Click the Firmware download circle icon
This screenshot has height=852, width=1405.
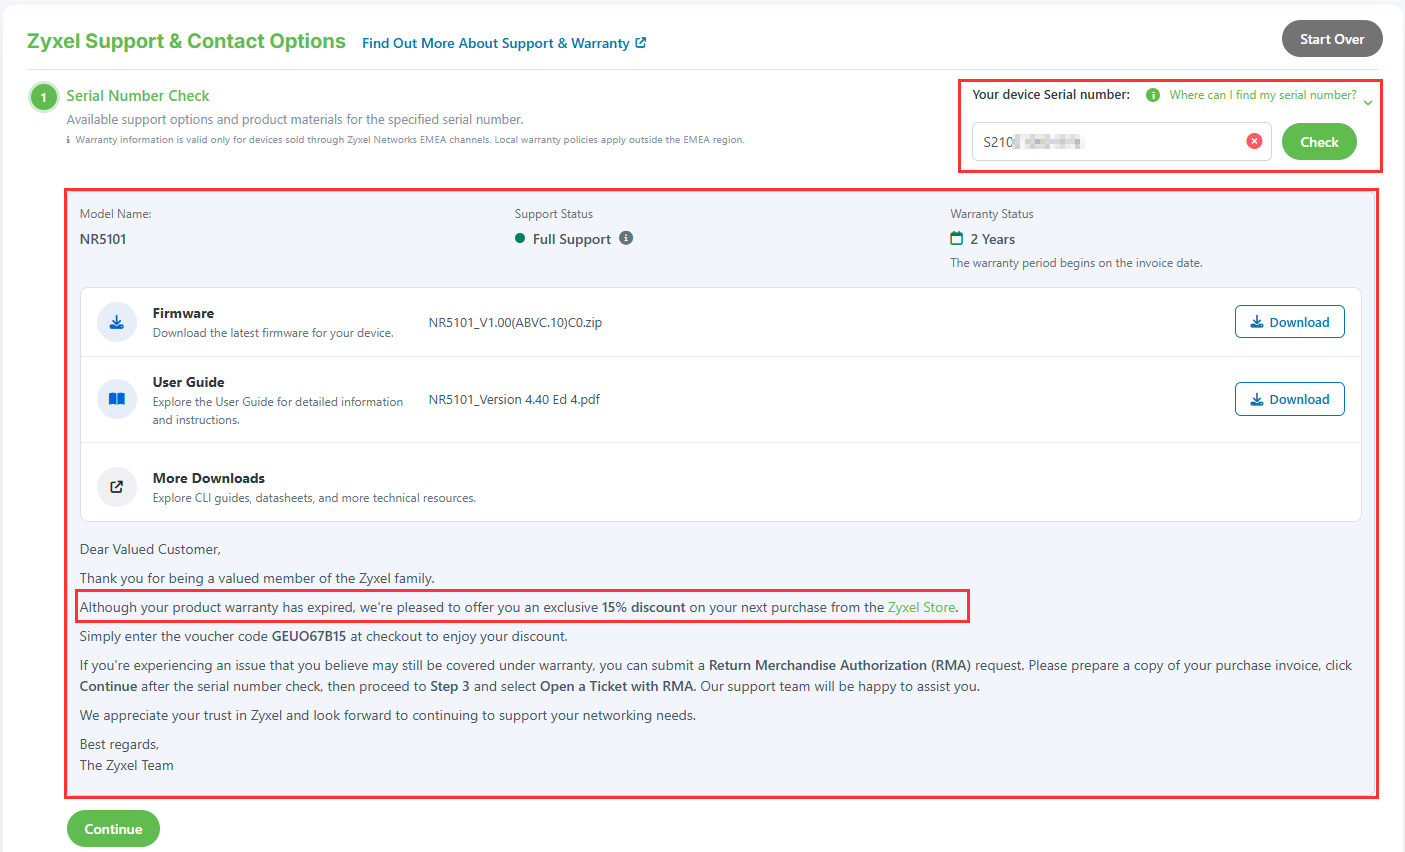pos(117,322)
